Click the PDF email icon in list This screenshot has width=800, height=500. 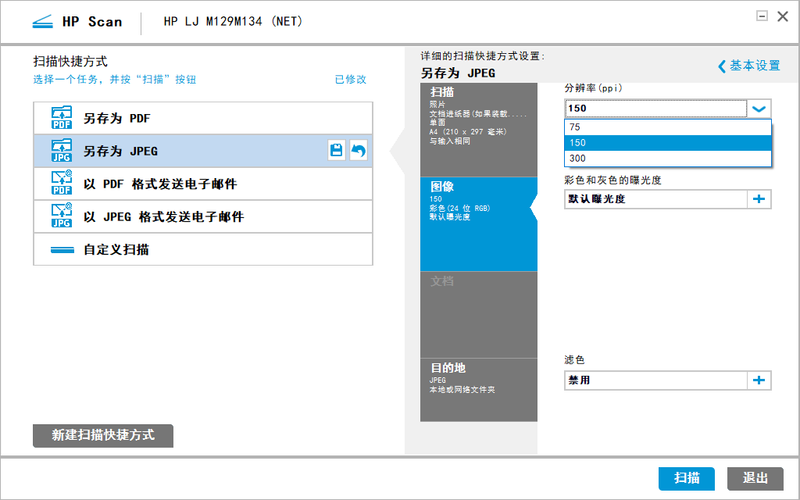tap(61, 183)
